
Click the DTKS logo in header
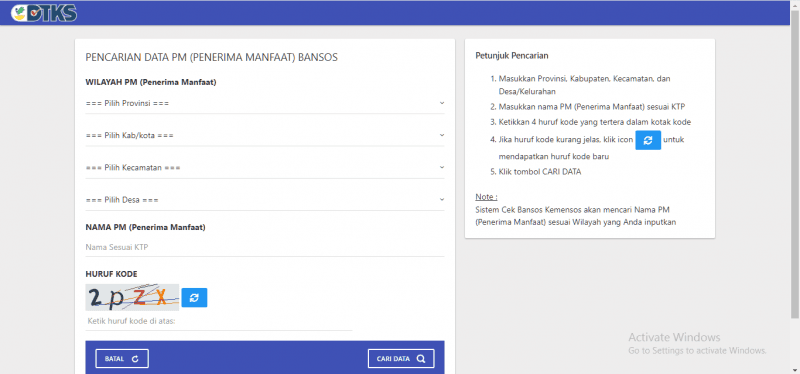[x=44, y=13]
